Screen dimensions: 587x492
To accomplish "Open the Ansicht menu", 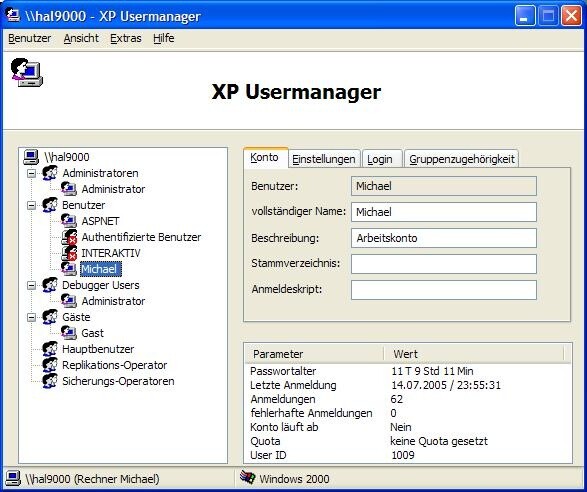I will pyautogui.click(x=81, y=38).
